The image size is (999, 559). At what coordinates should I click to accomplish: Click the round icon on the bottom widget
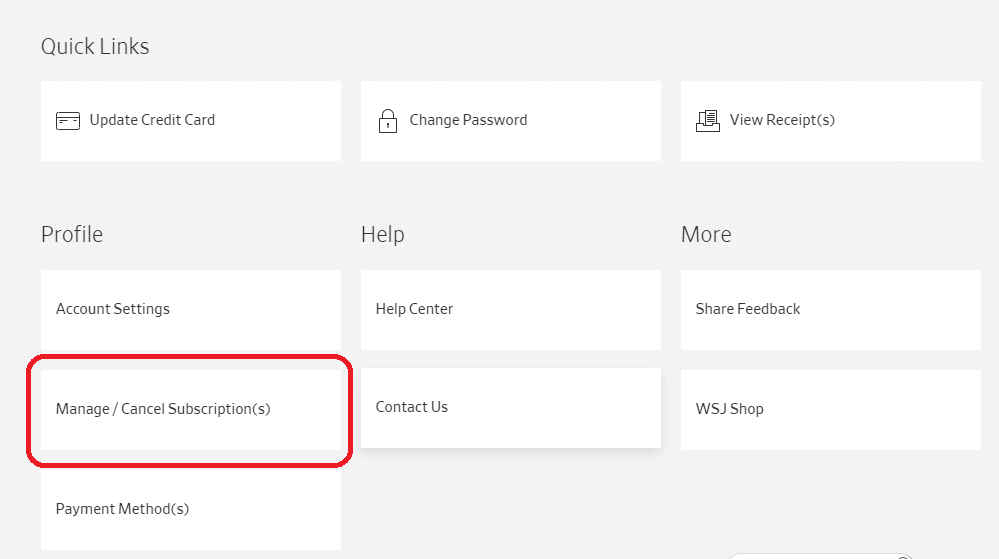coord(903,556)
